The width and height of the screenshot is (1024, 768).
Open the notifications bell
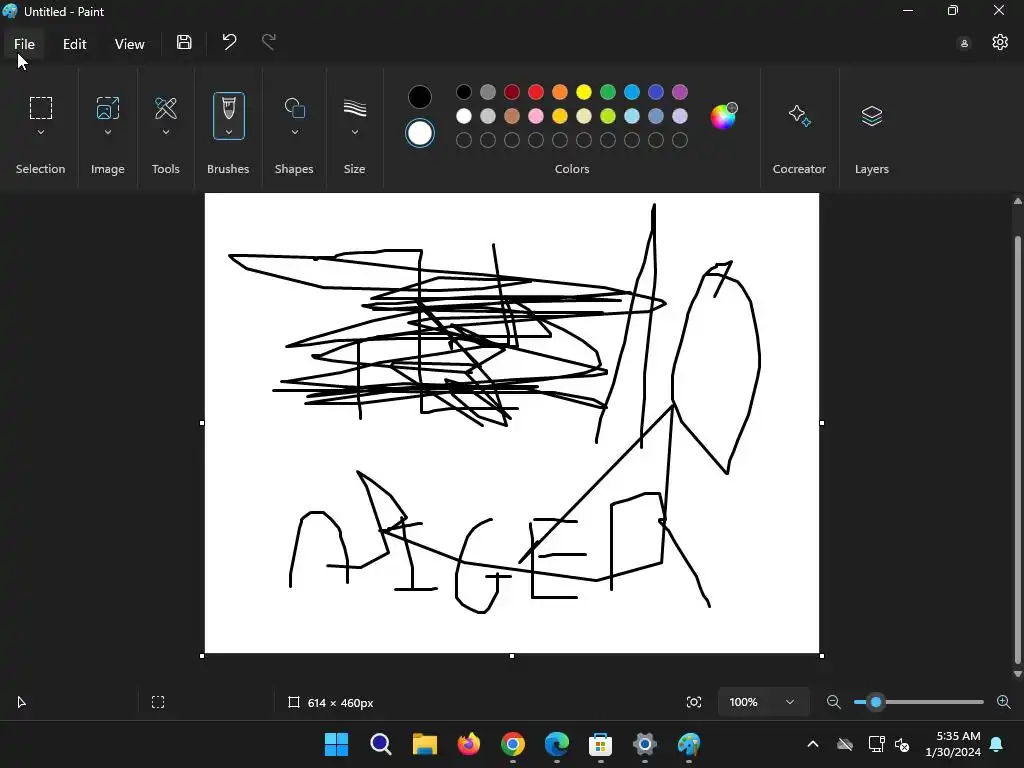(997, 744)
